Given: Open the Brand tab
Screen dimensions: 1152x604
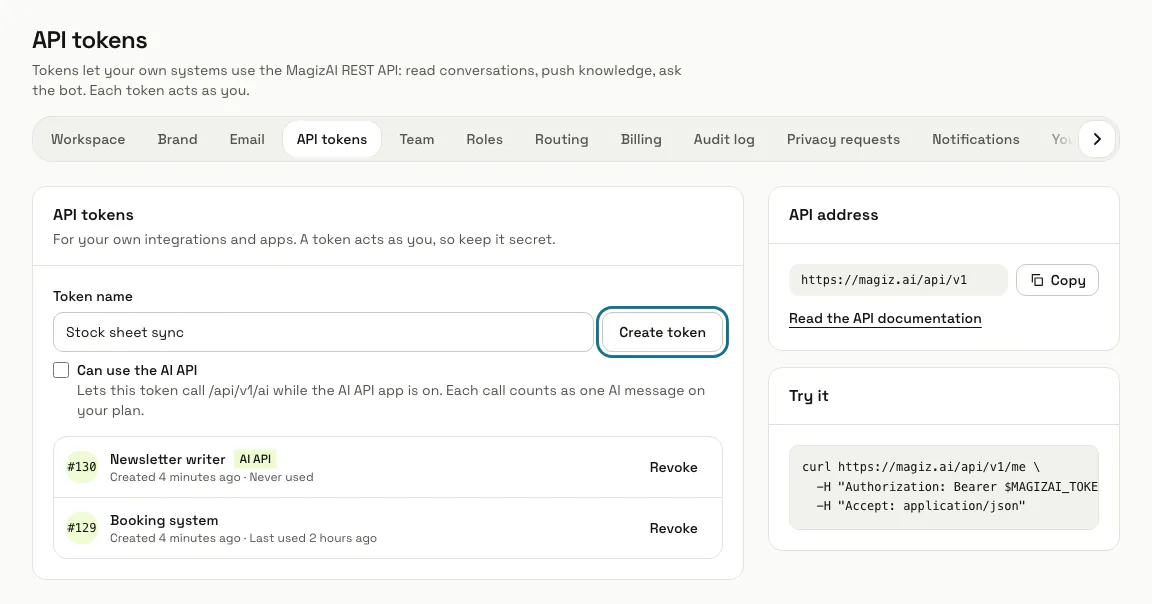Looking at the screenshot, I should (x=177, y=140).
